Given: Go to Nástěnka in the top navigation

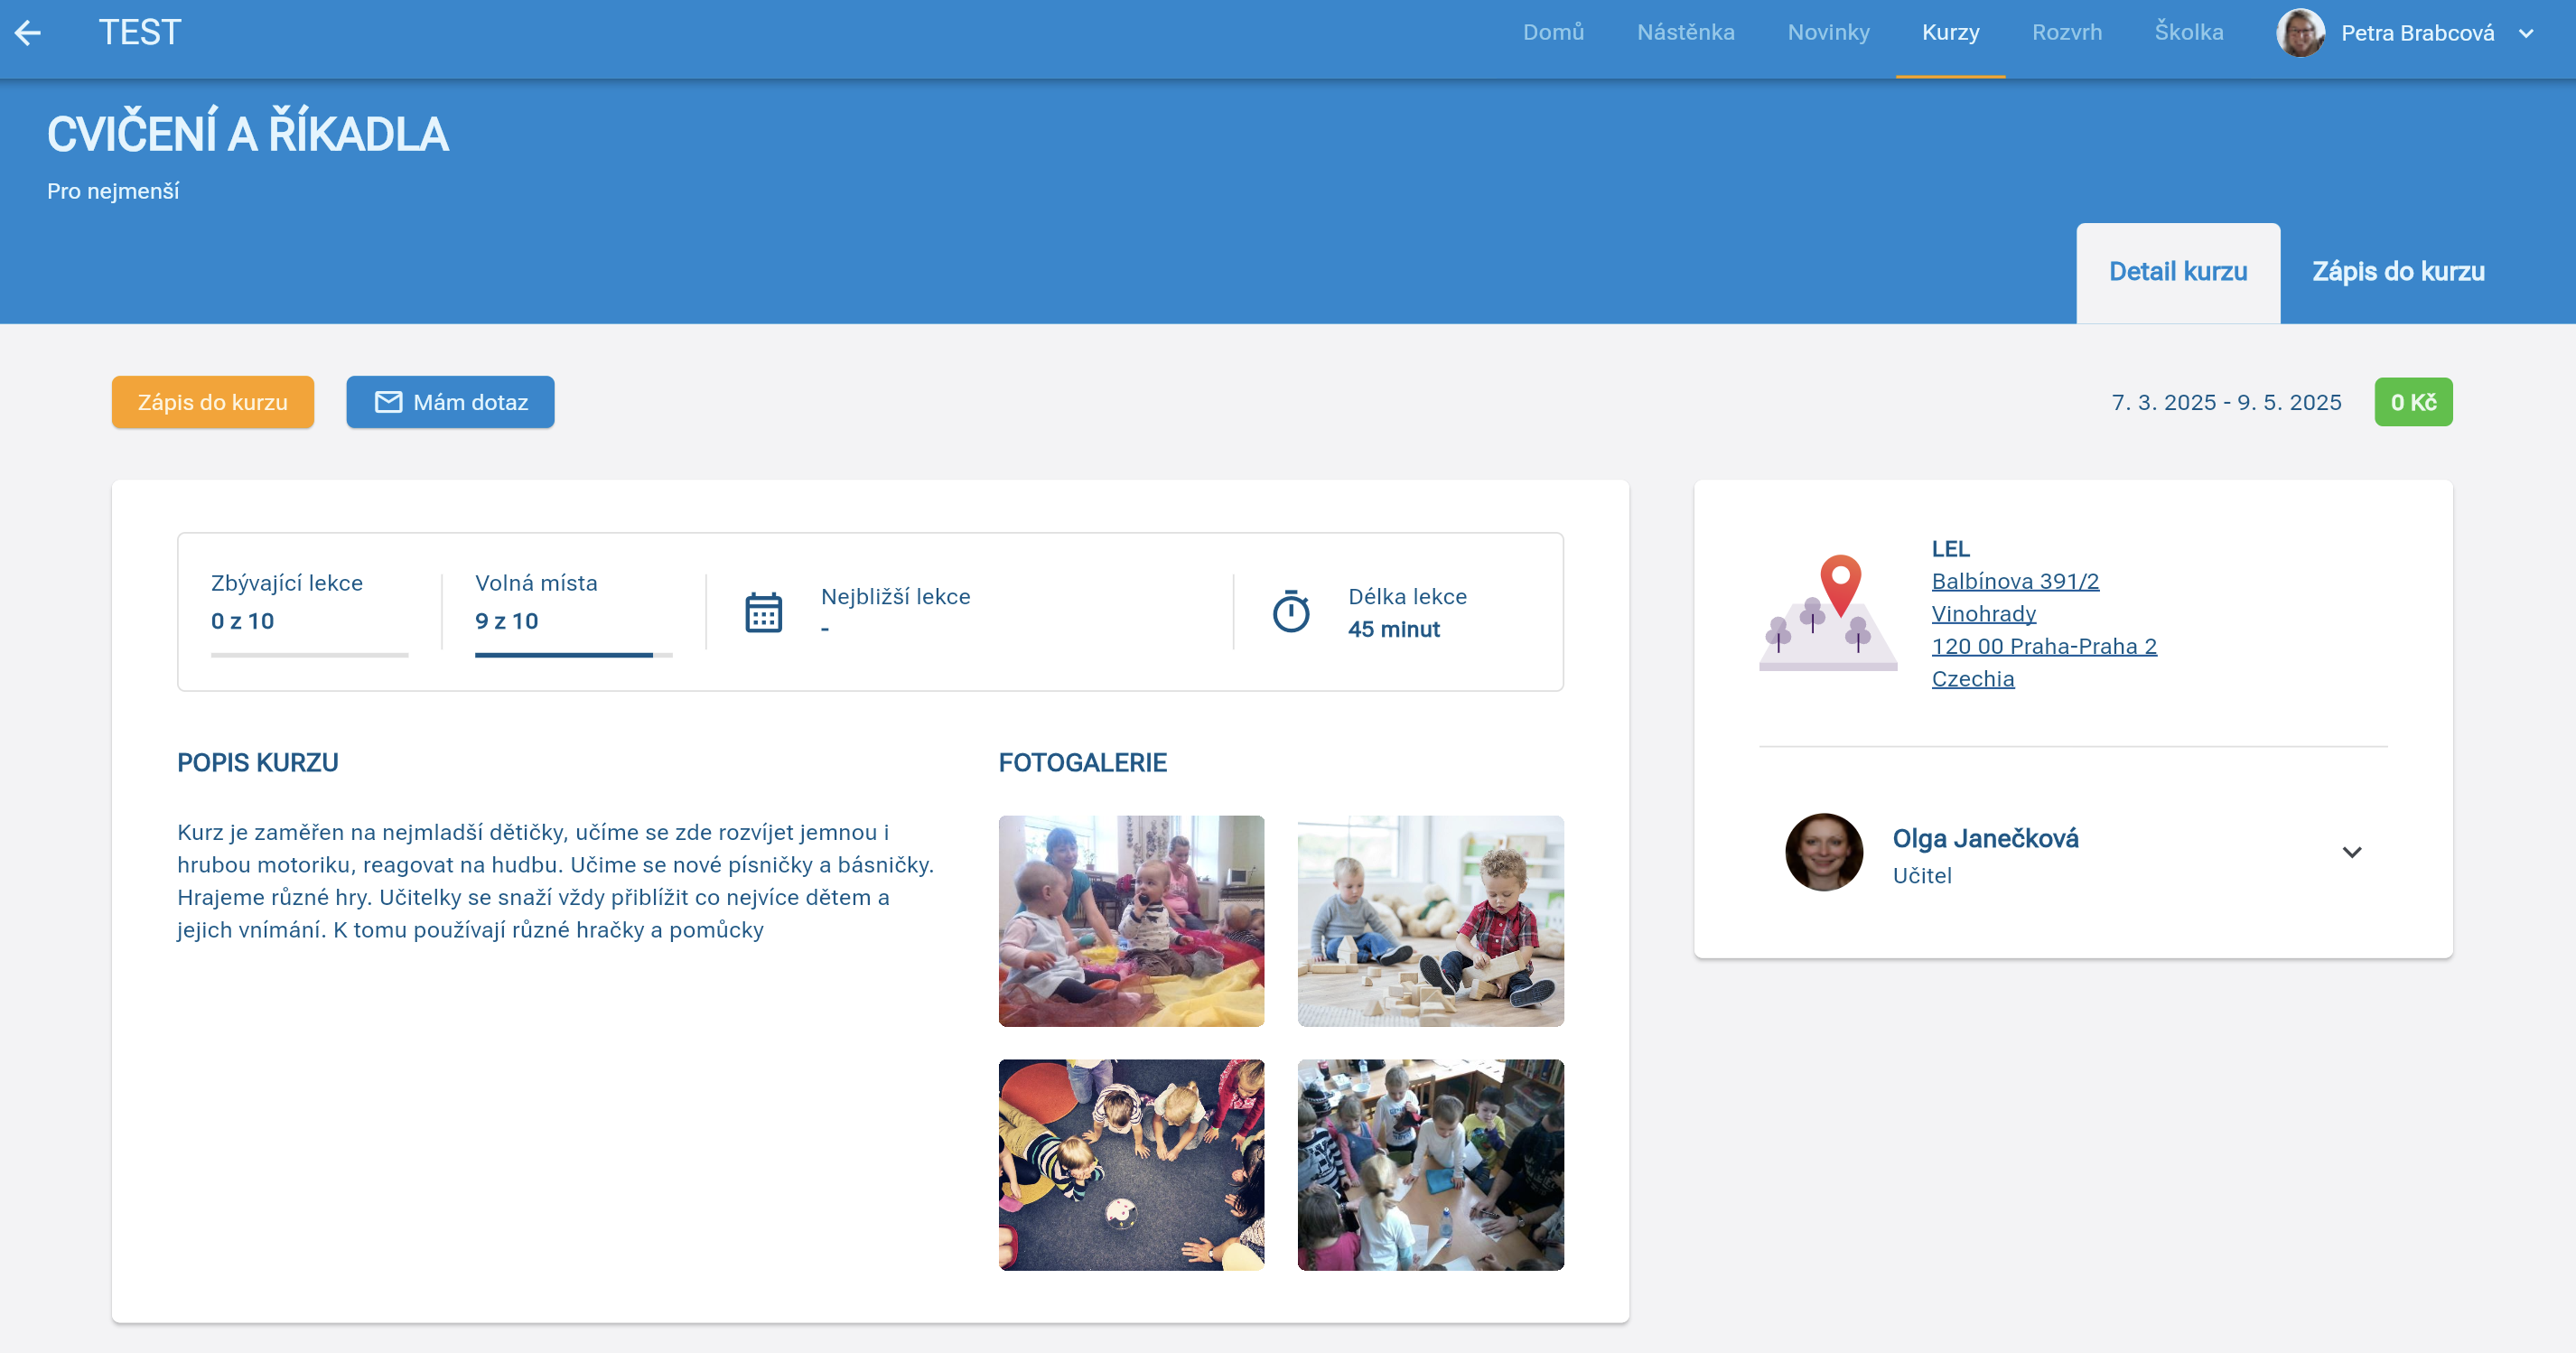Looking at the screenshot, I should (1685, 33).
